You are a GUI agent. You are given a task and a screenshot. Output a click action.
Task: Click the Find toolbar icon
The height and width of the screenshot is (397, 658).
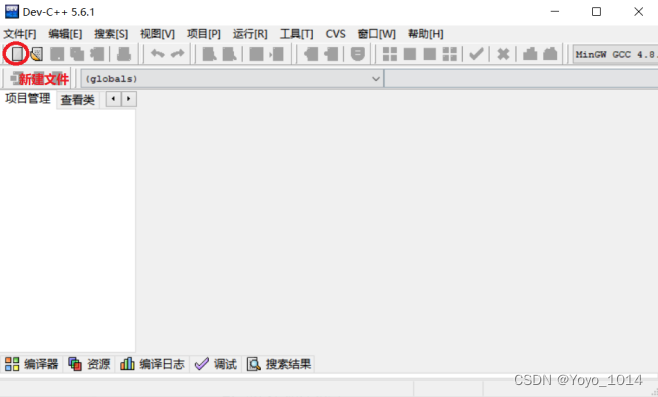tap(209, 54)
